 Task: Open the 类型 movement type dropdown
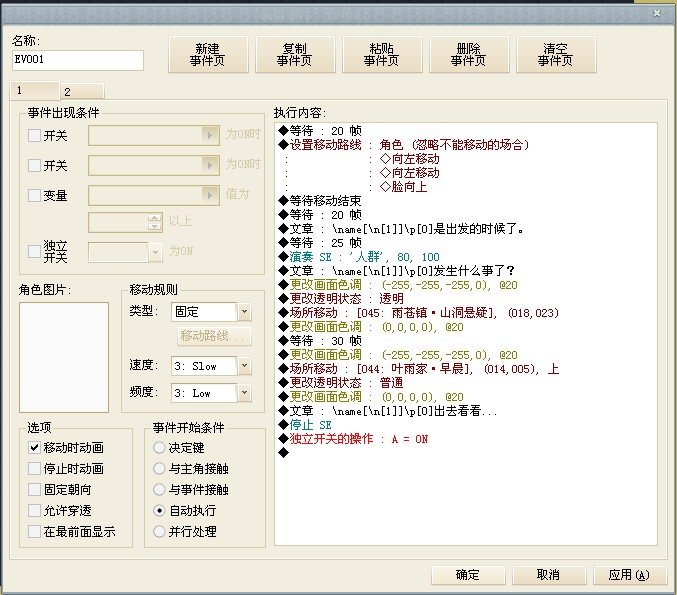tap(244, 312)
